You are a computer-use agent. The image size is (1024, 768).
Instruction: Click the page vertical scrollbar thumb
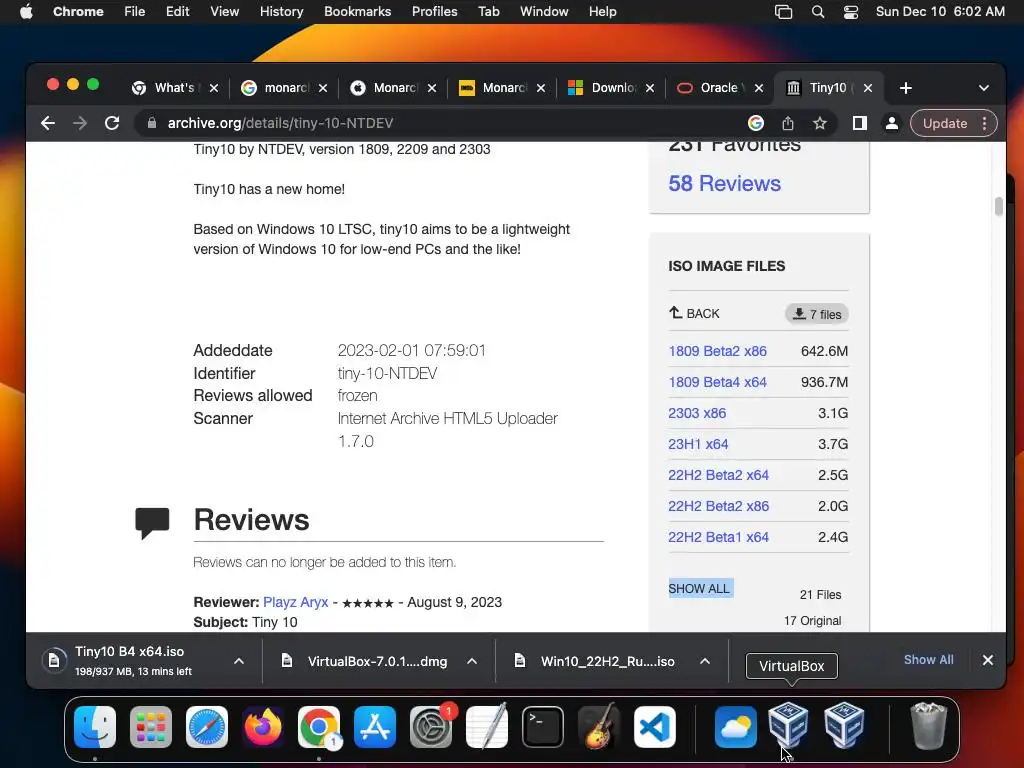998,206
